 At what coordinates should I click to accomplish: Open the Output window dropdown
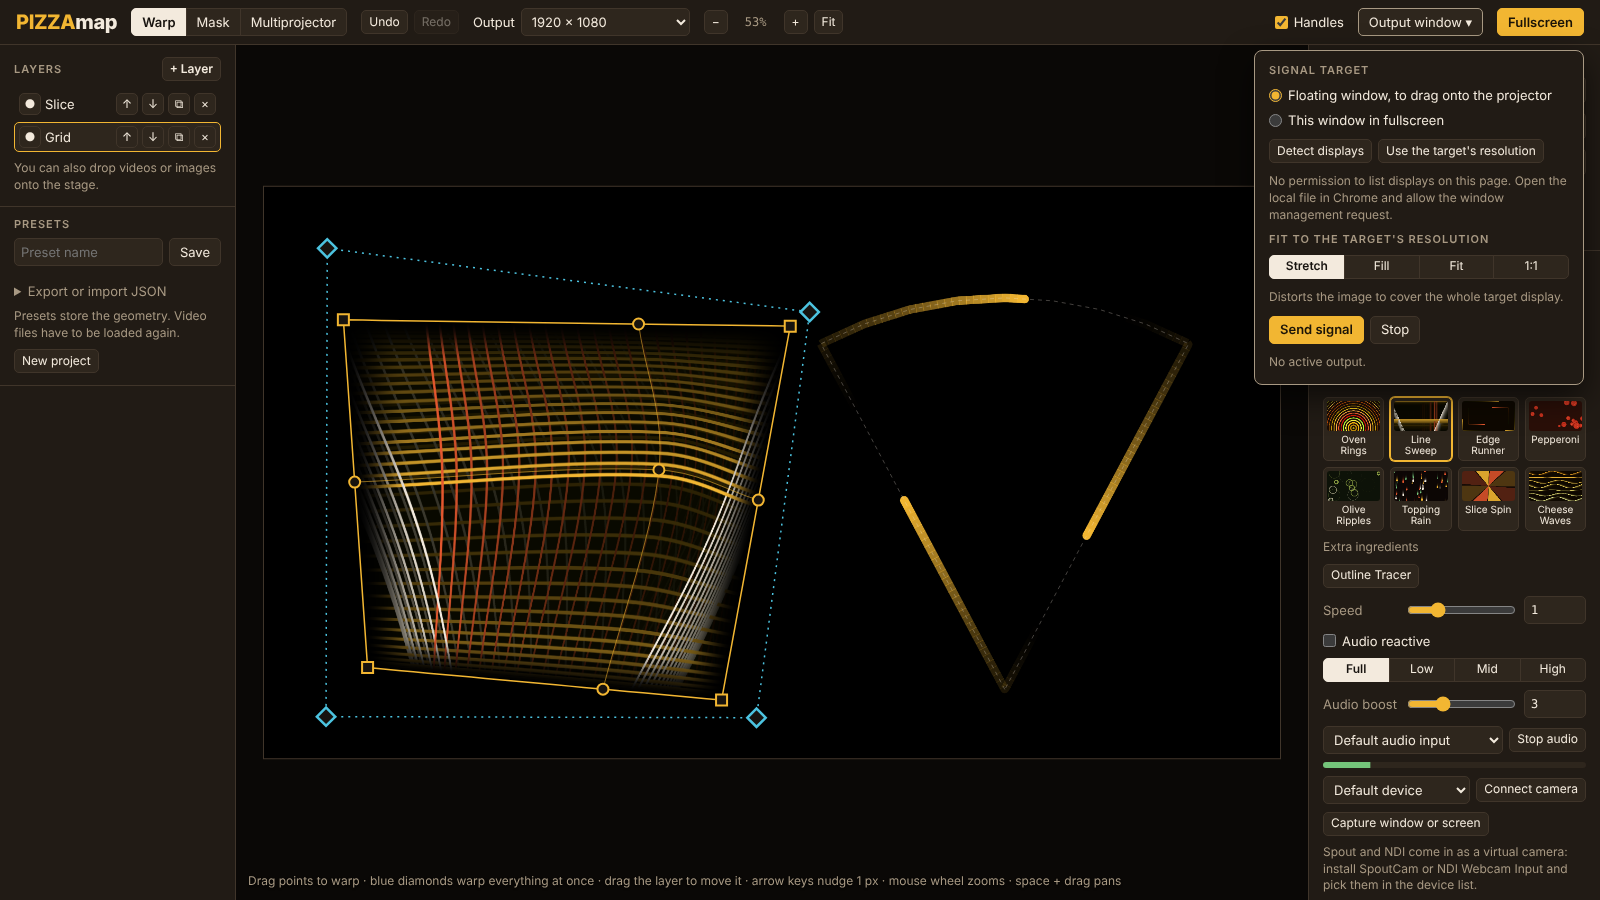[1420, 22]
